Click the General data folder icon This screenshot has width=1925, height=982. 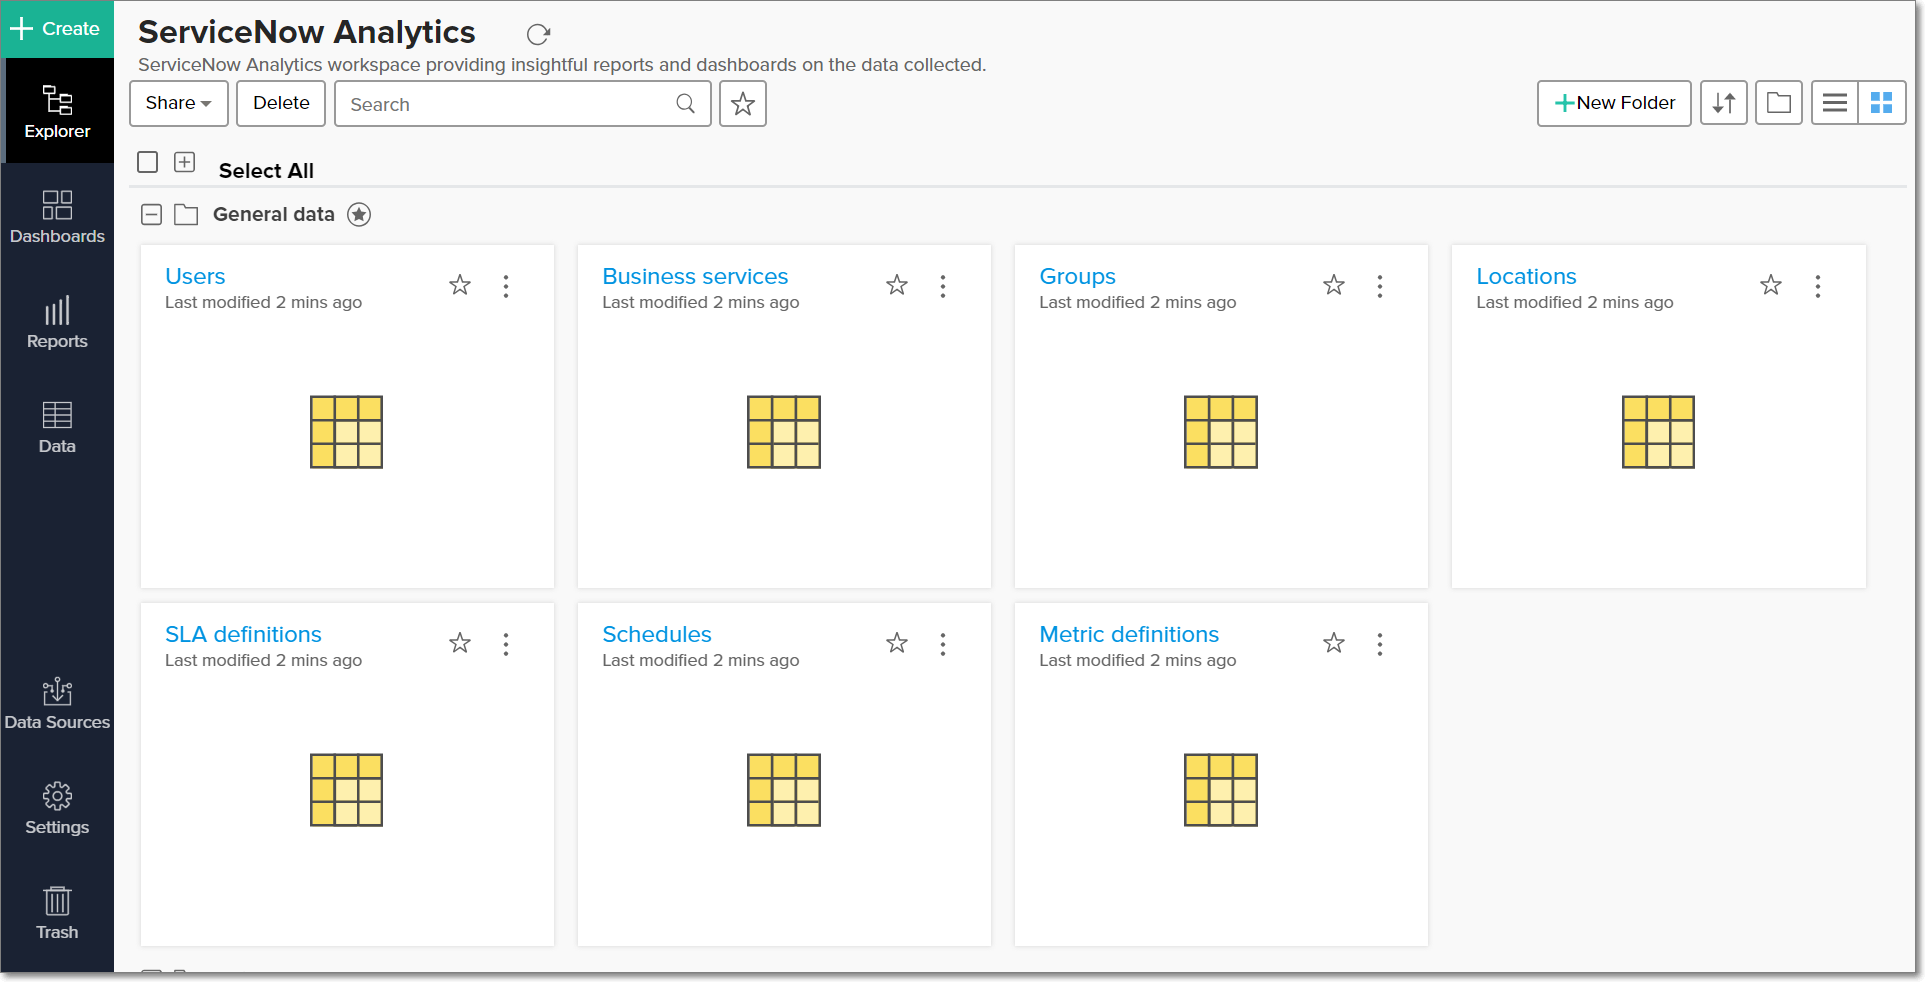pyautogui.click(x=186, y=214)
